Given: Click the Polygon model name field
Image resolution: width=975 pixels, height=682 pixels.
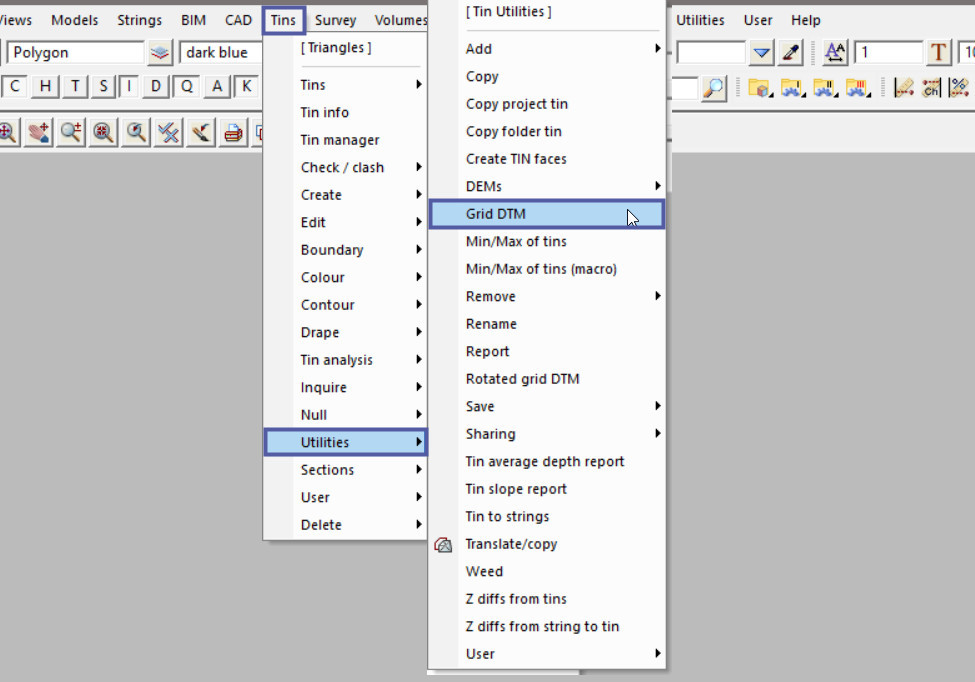Looking at the screenshot, I should click(x=75, y=53).
